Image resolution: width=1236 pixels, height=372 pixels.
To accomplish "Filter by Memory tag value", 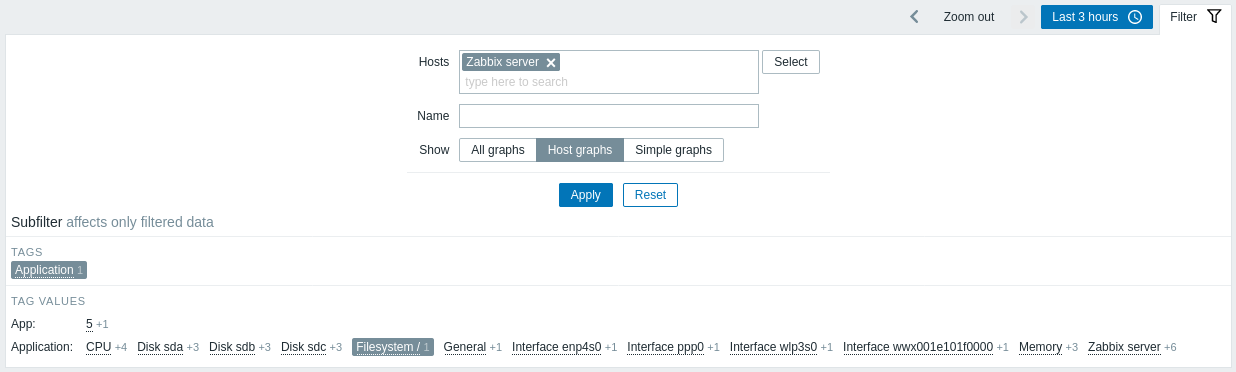I will pyautogui.click(x=1040, y=347).
